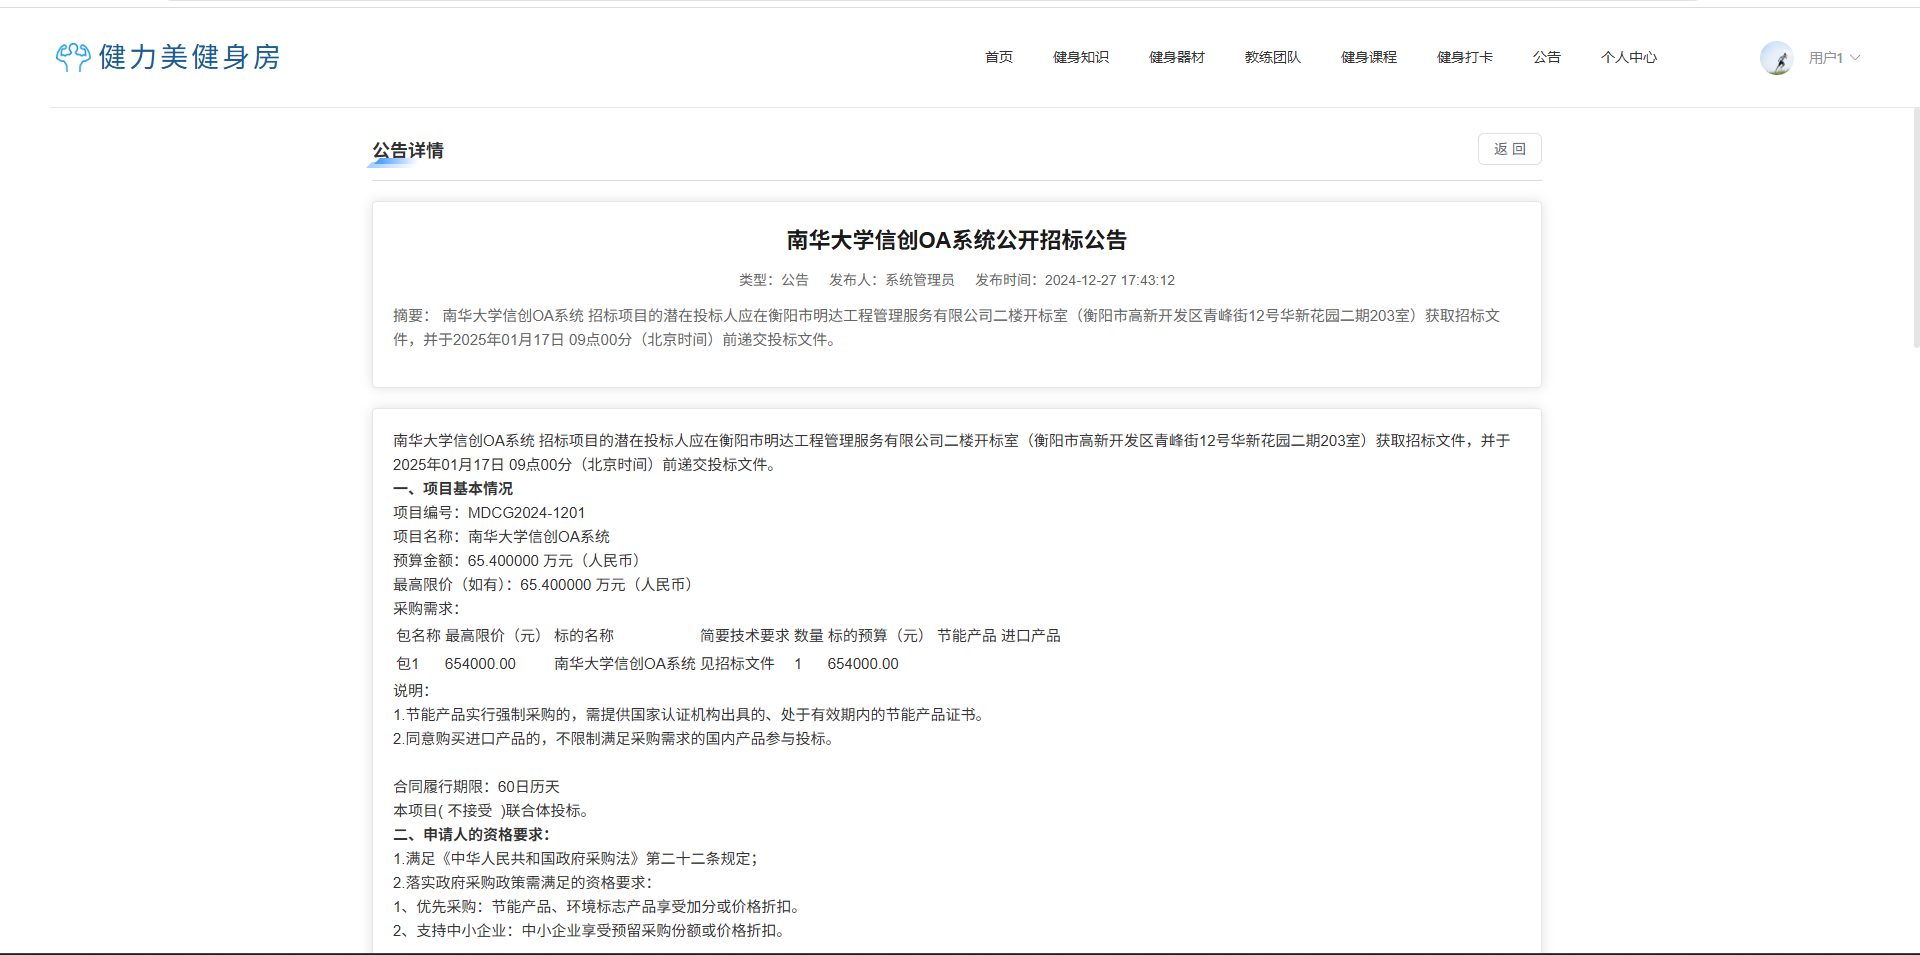Screen dimensions: 1920x955
Task: Click the 包名称 table header
Action: coord(418,635)
